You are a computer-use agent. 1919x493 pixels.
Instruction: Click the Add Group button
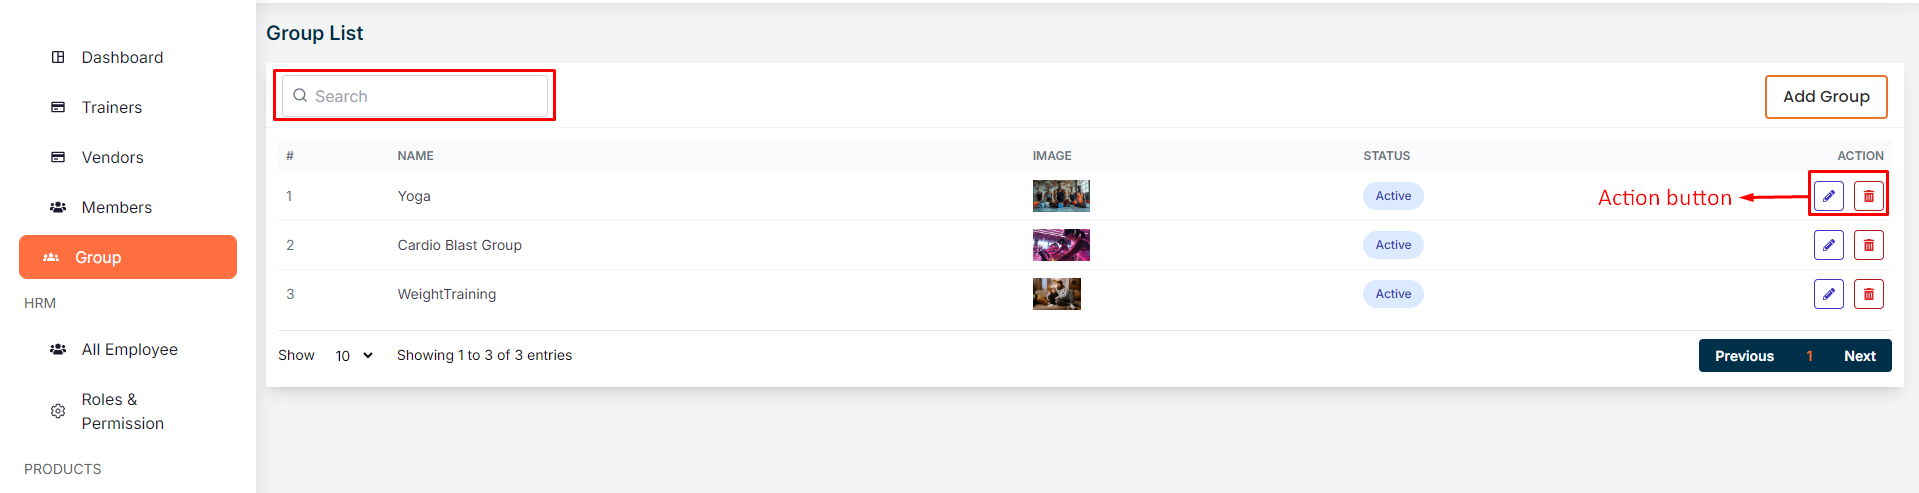point(1825,97)
